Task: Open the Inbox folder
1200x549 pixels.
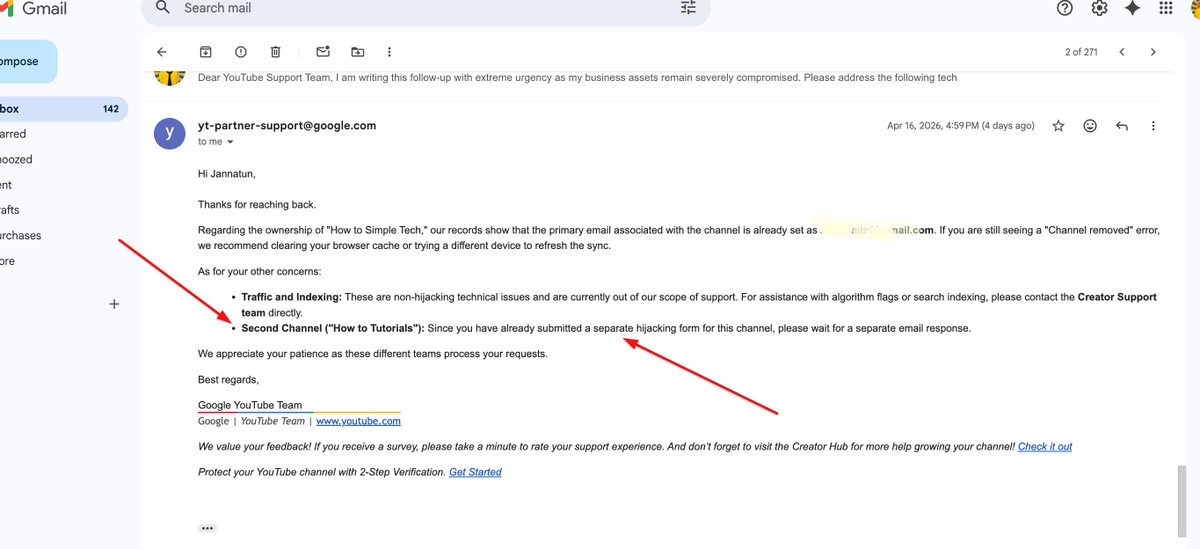Action: point(64,109)
